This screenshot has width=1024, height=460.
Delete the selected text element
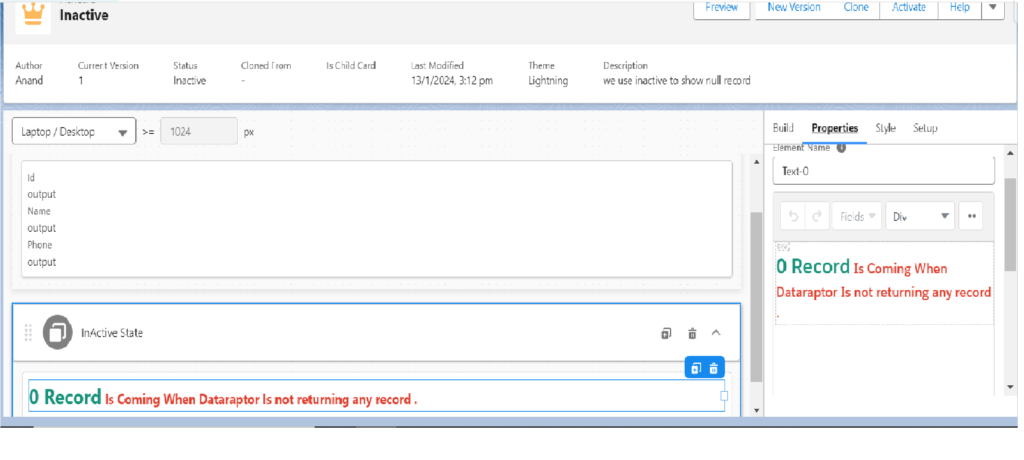click(x=713, y=369)
